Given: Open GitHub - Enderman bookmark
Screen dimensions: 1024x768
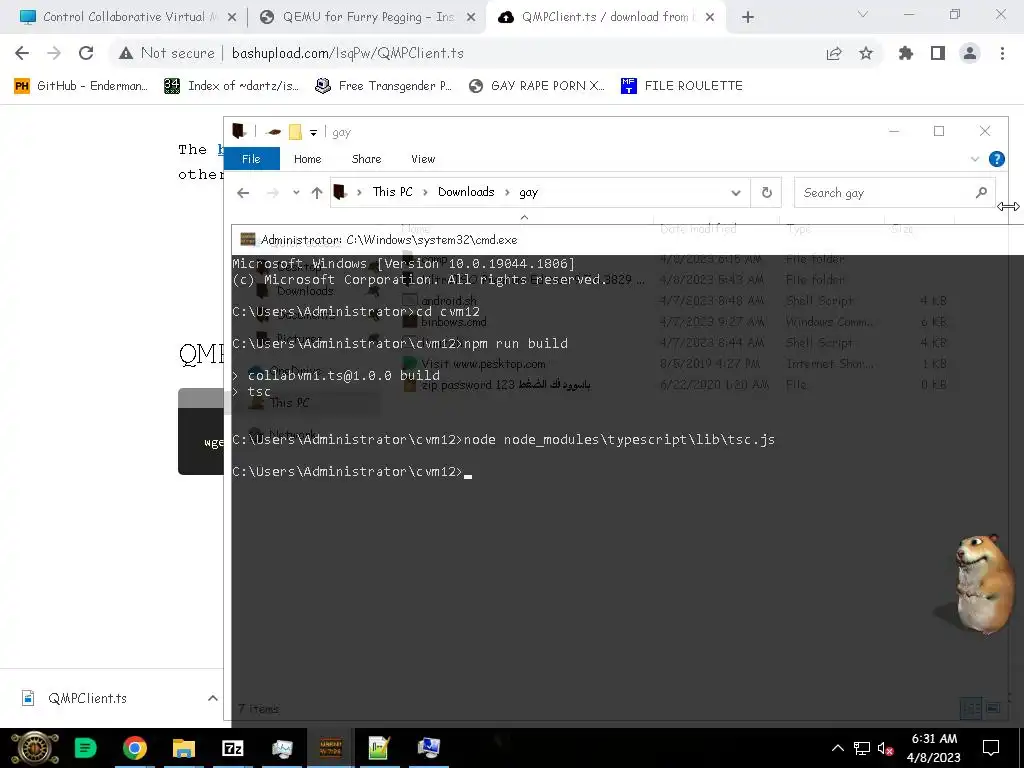Looking at the screenshot, I should coord(82,86).
